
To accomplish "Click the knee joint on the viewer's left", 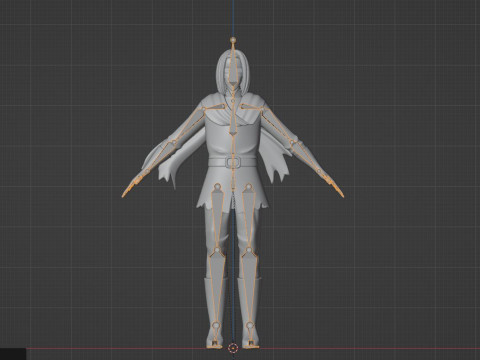I will coord(217,249).
